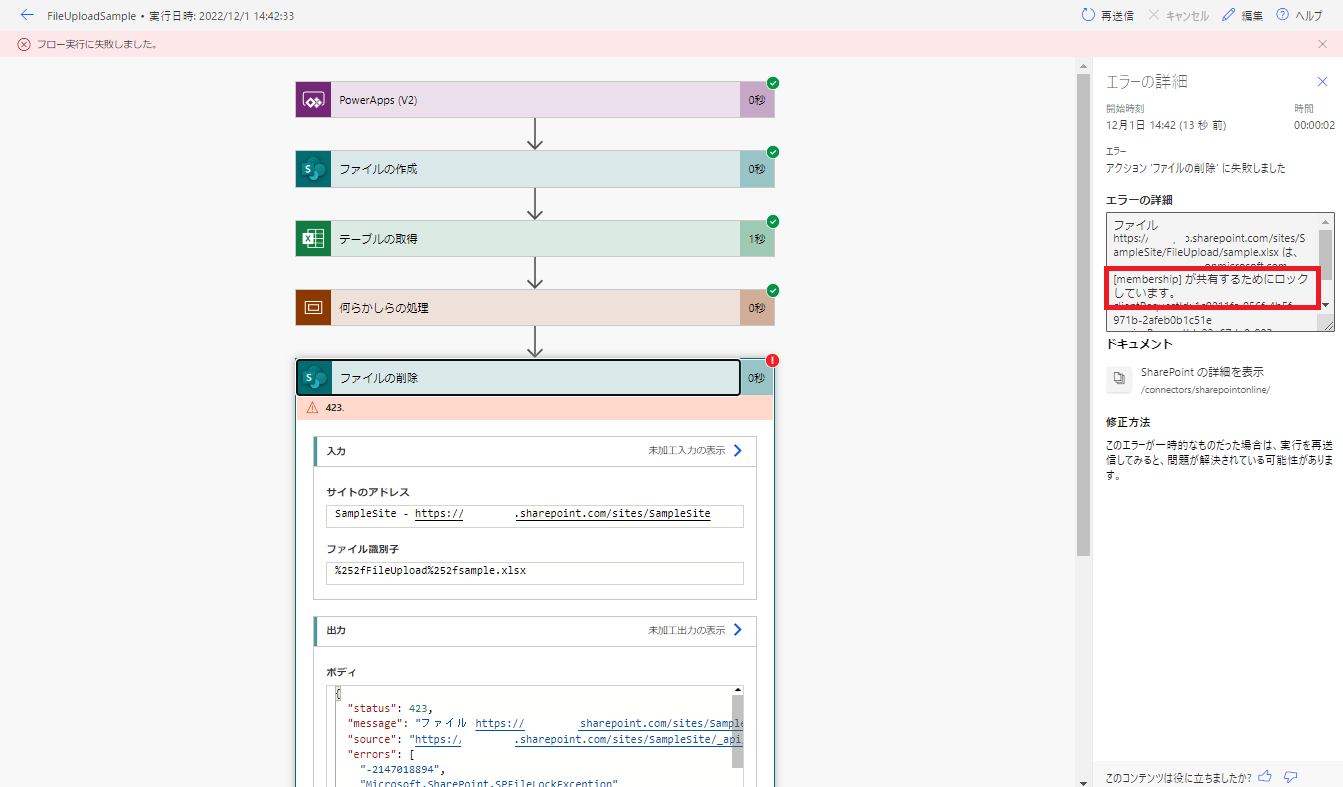This screenshot has width=1343, height=787.
Task: Click the PowerApps (V2) trigger icon
Action: point(313,100)
